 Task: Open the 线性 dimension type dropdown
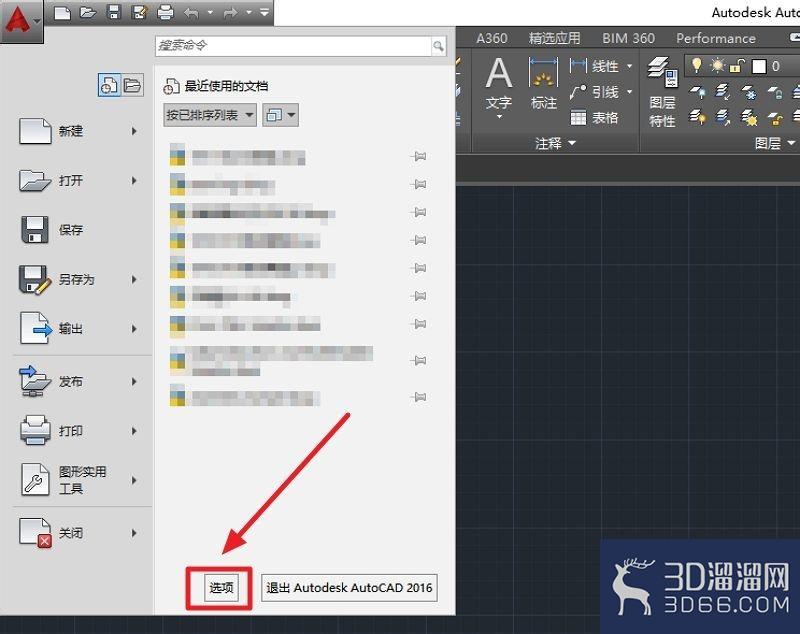tap(630, 66)
